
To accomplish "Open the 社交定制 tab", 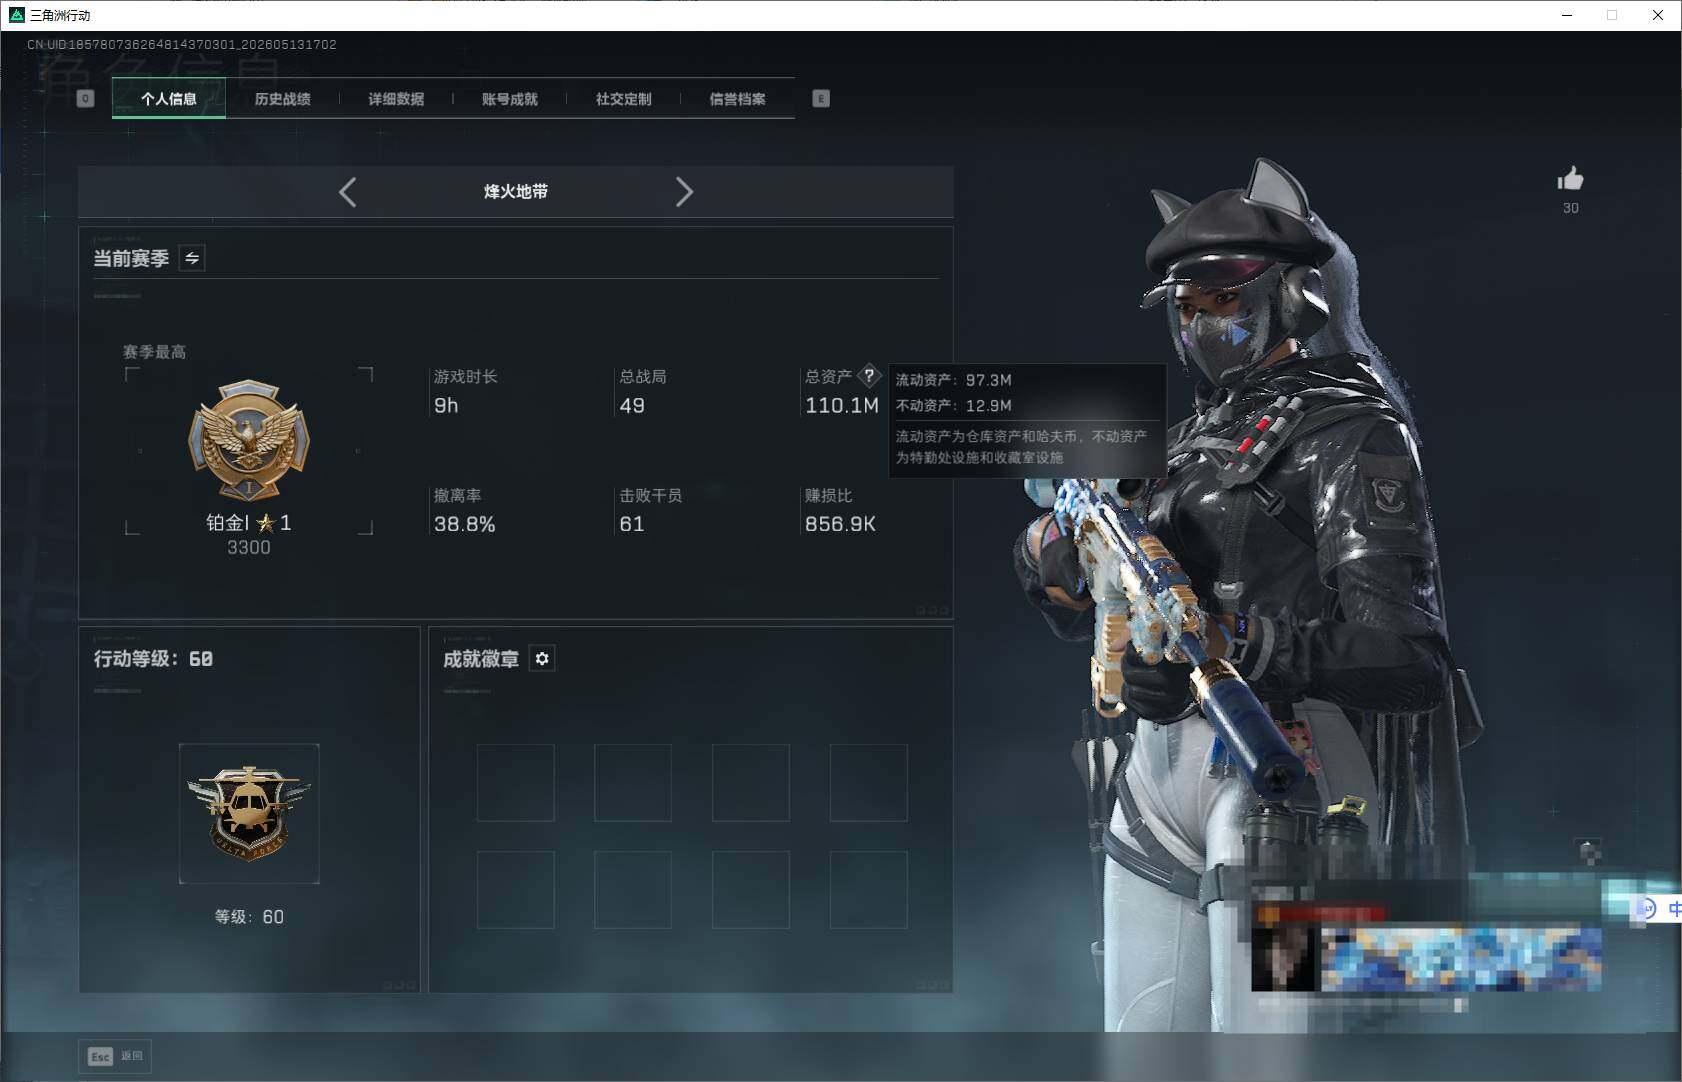I will (623, 99).
